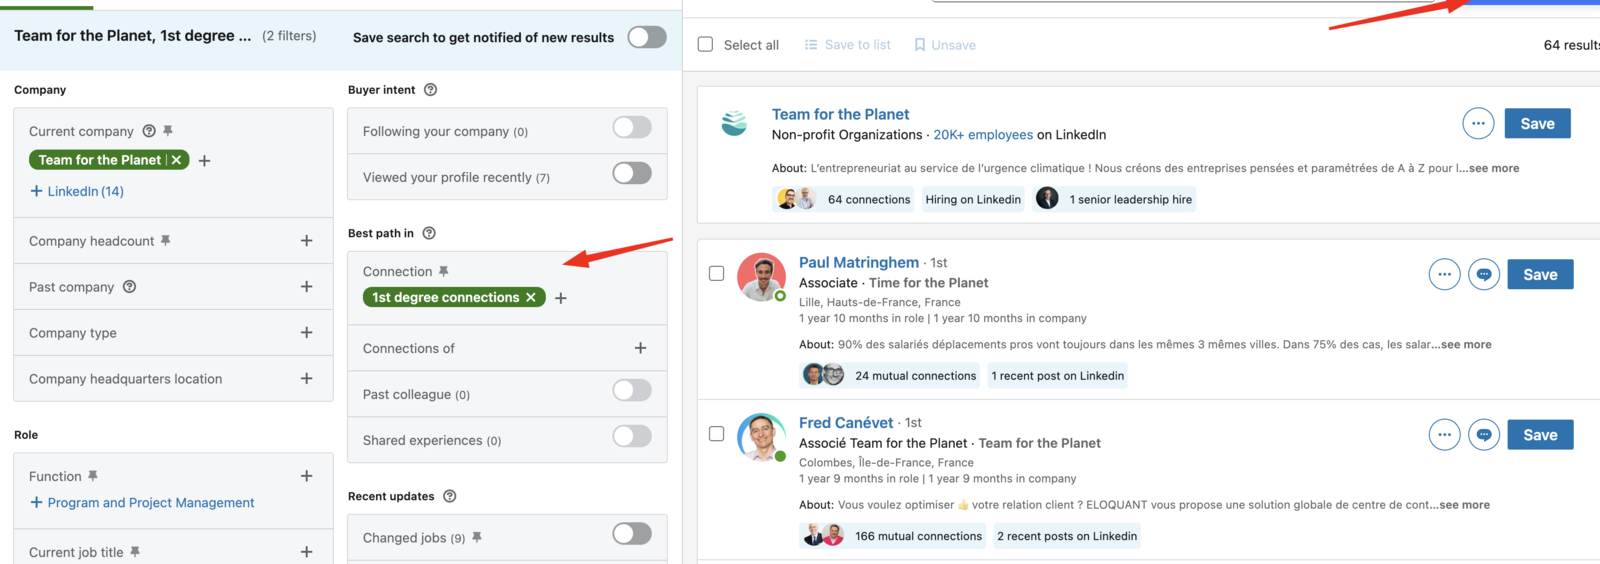Toggle save search notification switch
Screen dimensions: 1600x564
click(x=647, y=37)
